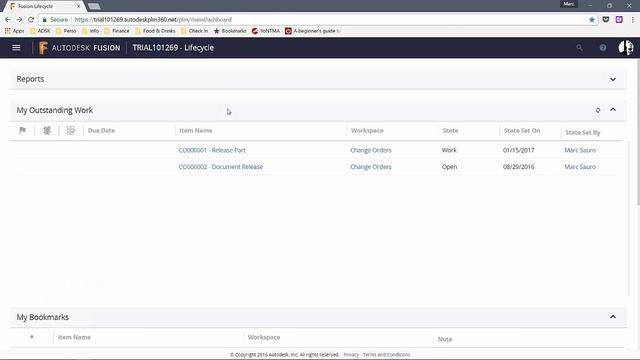Click the 01/15/2017 date cell
640x360 pixels.
[518, 150]
